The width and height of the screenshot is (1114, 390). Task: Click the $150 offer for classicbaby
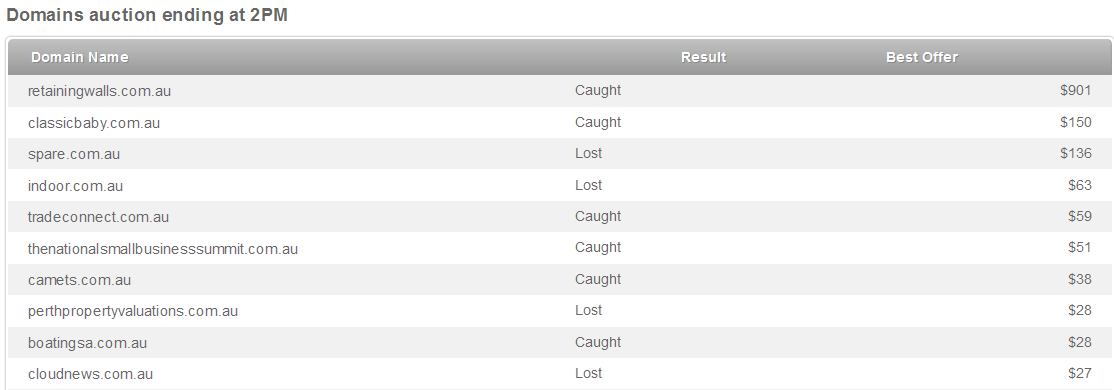point(1076,122)
